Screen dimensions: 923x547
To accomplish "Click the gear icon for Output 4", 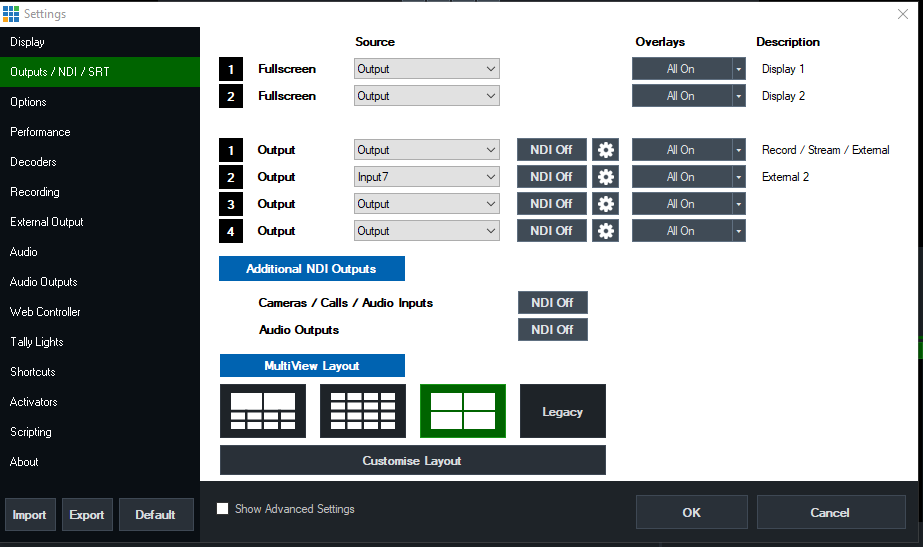I will tap(605, 231).
